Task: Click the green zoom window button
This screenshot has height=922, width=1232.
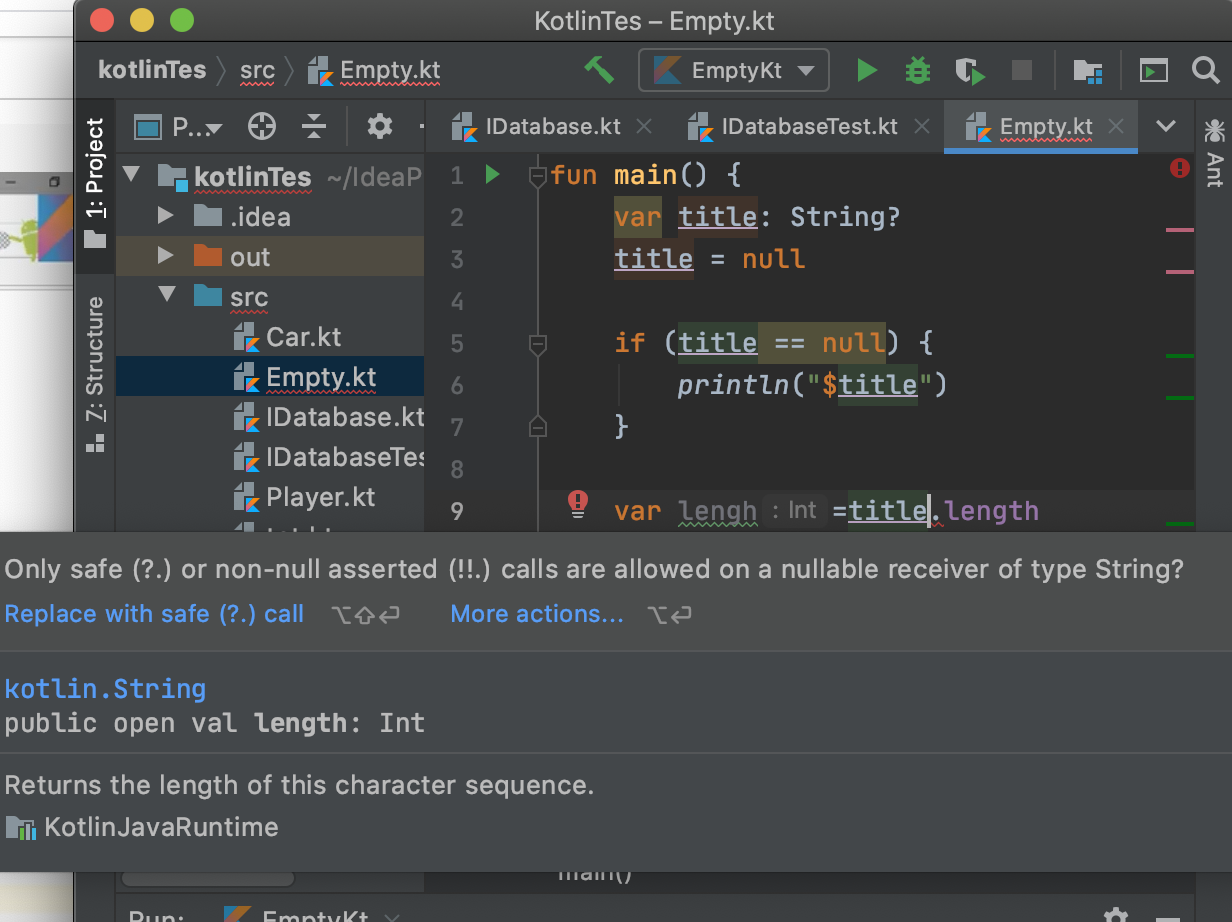Action: [x=181, y=20]
